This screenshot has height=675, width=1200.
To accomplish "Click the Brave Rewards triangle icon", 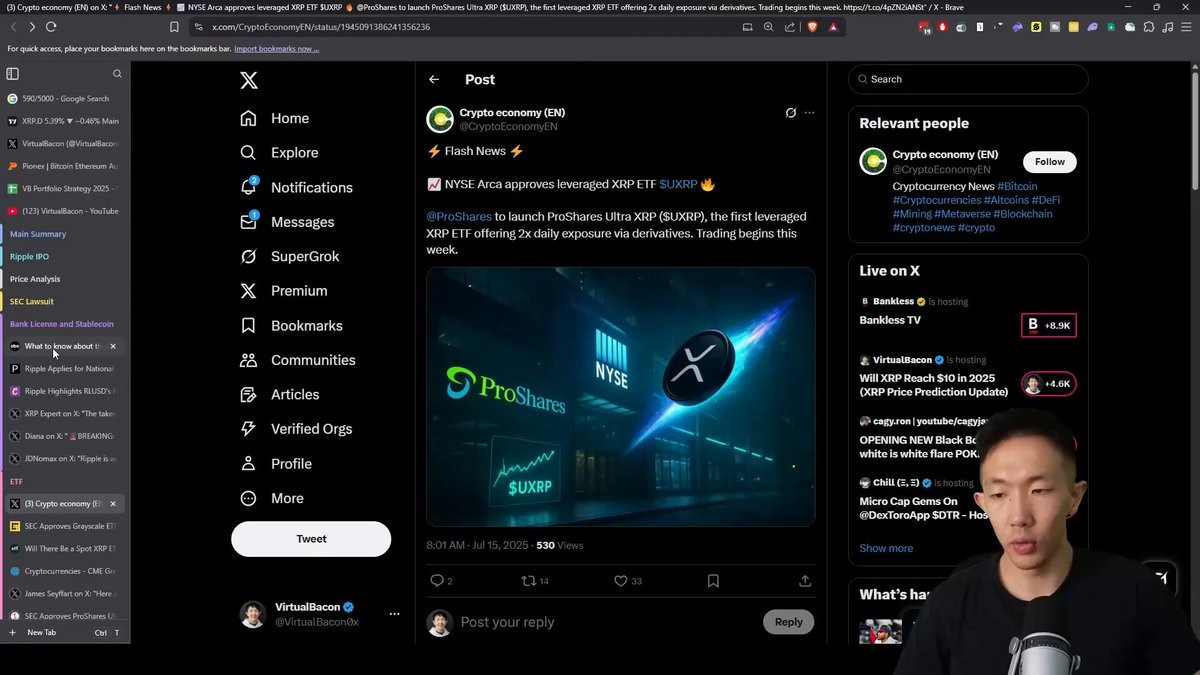I will pos(833,27).
